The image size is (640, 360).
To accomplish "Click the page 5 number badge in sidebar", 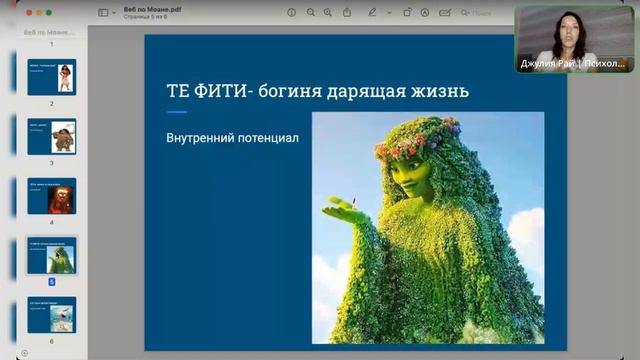I will 52,282.
